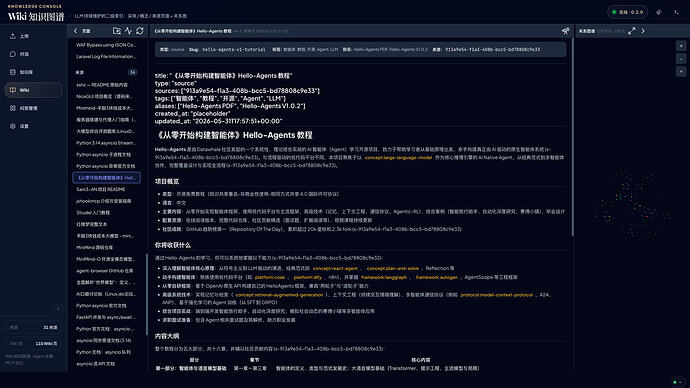690x388 pixels.
Task: Follow the concept:large-language-model link
Action: (x=398, y=157)
